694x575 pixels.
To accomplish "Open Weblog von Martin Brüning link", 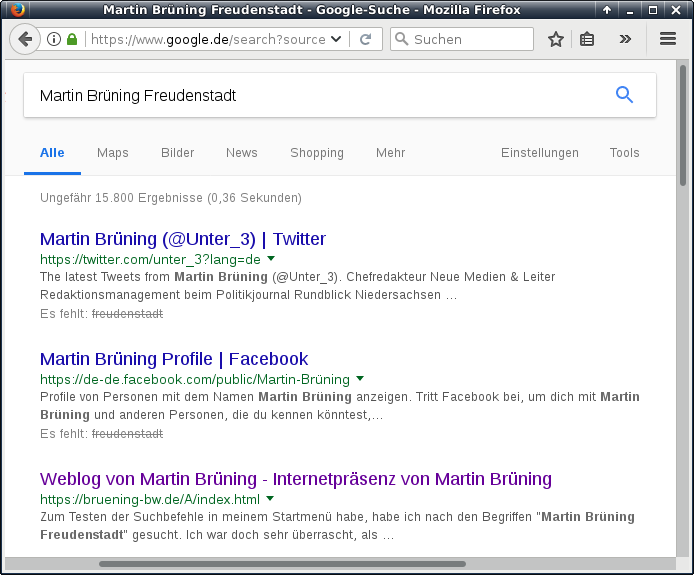I will 295,479.
